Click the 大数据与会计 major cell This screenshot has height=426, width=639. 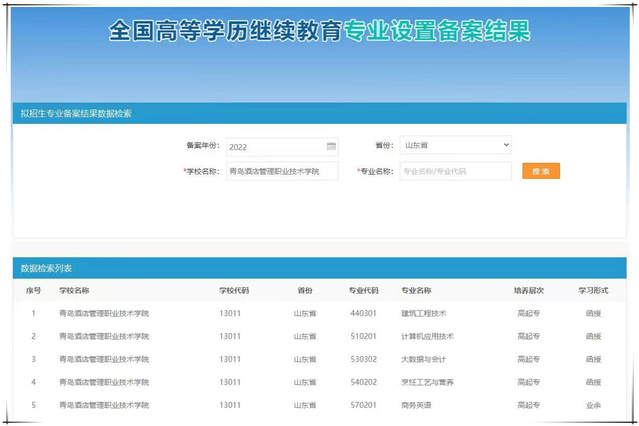423,359
